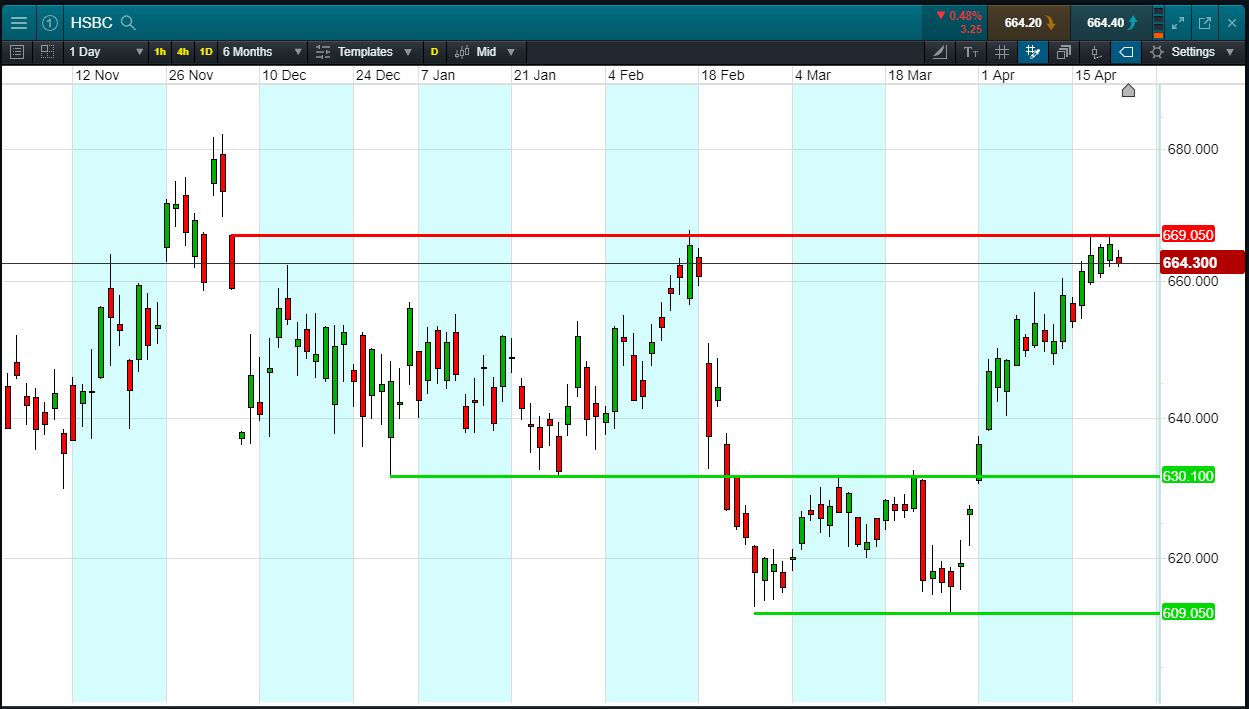Click the 620.000 price axis label

[1192, 558]
